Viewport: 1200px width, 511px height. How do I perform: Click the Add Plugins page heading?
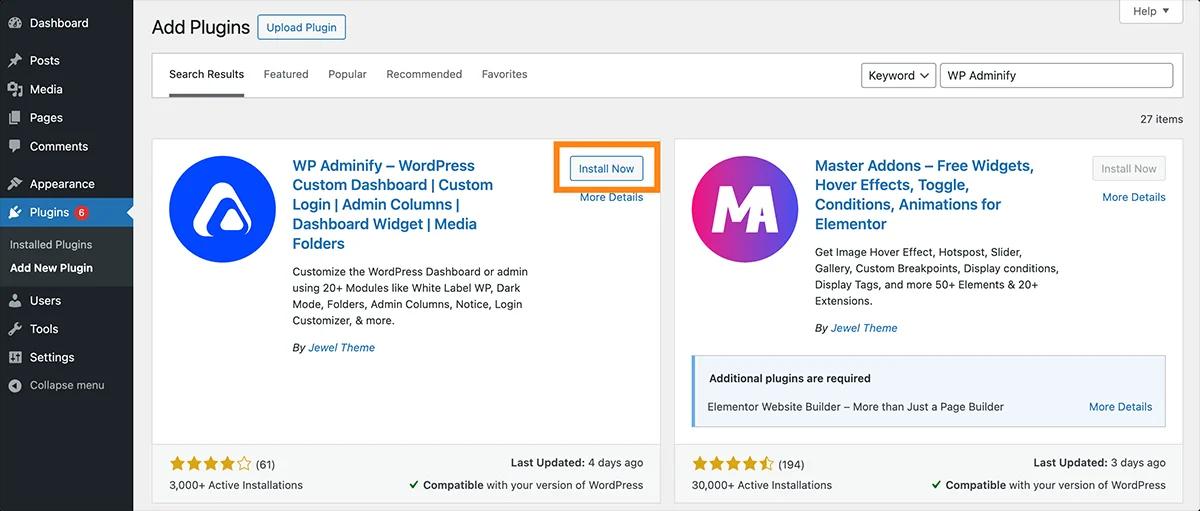click(201, 27)
